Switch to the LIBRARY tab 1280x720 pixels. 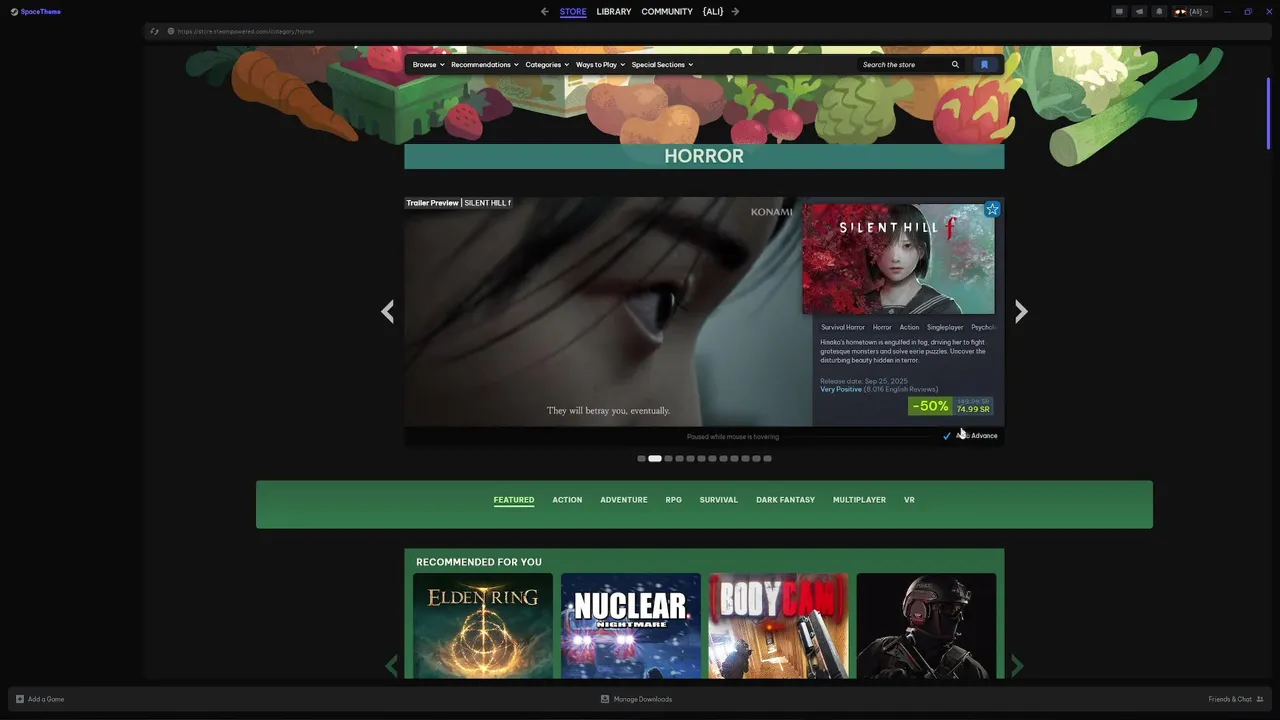614,12
